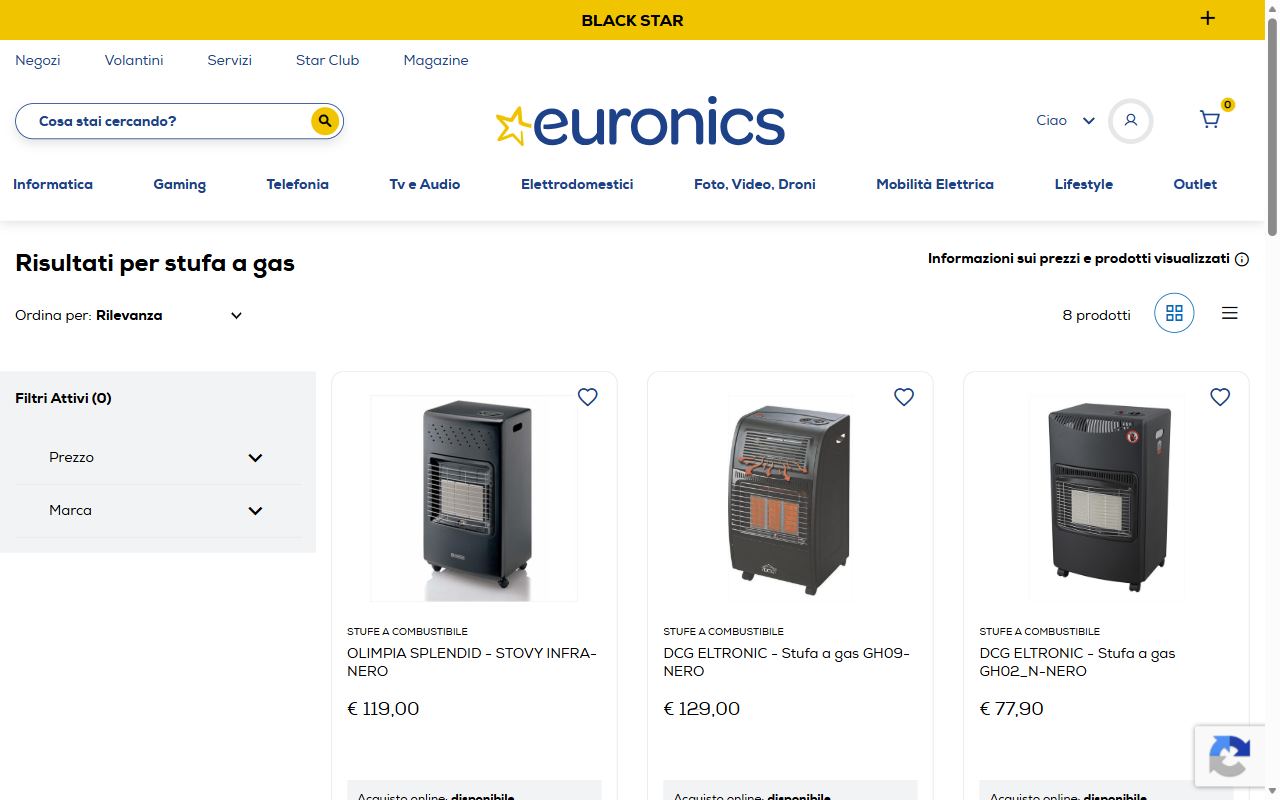Open the shopping cart
The width and height of the screenshot is (1280, 800).
[1211, 120]
